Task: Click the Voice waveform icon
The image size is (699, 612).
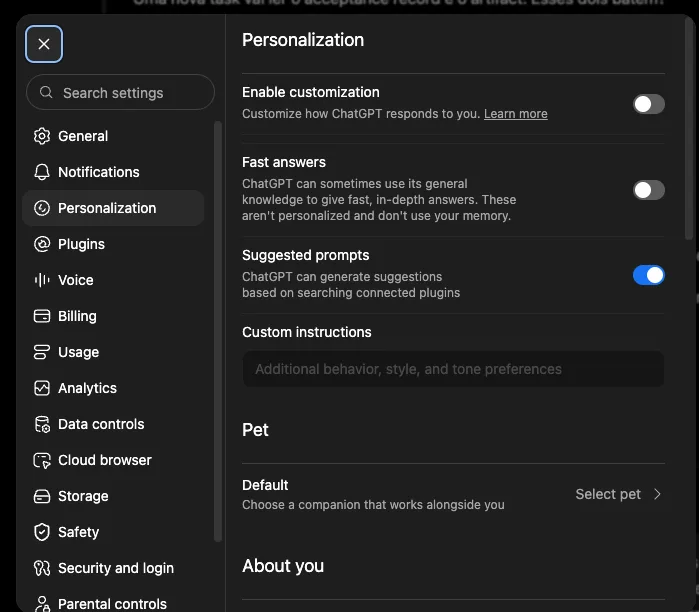Action: coord(42,280)
